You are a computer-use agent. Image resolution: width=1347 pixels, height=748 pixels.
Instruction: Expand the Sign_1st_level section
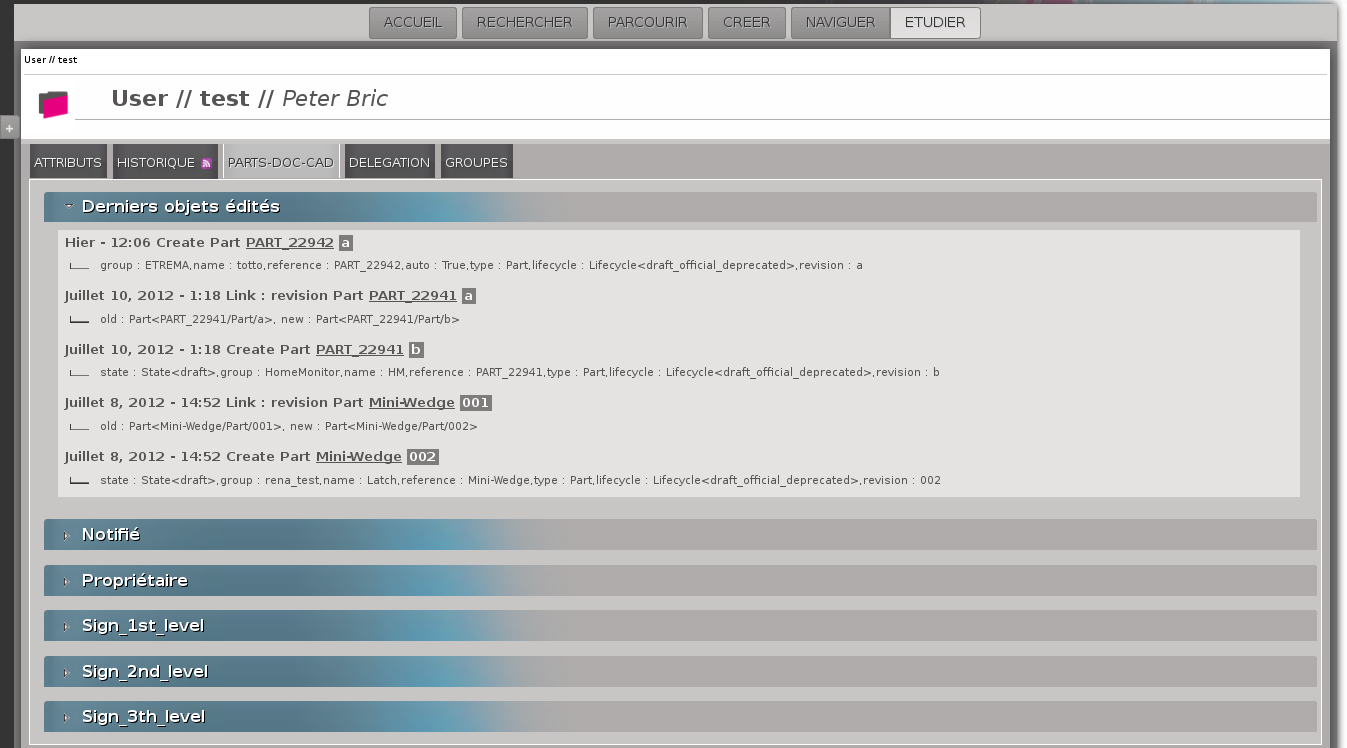pos(680,626)
